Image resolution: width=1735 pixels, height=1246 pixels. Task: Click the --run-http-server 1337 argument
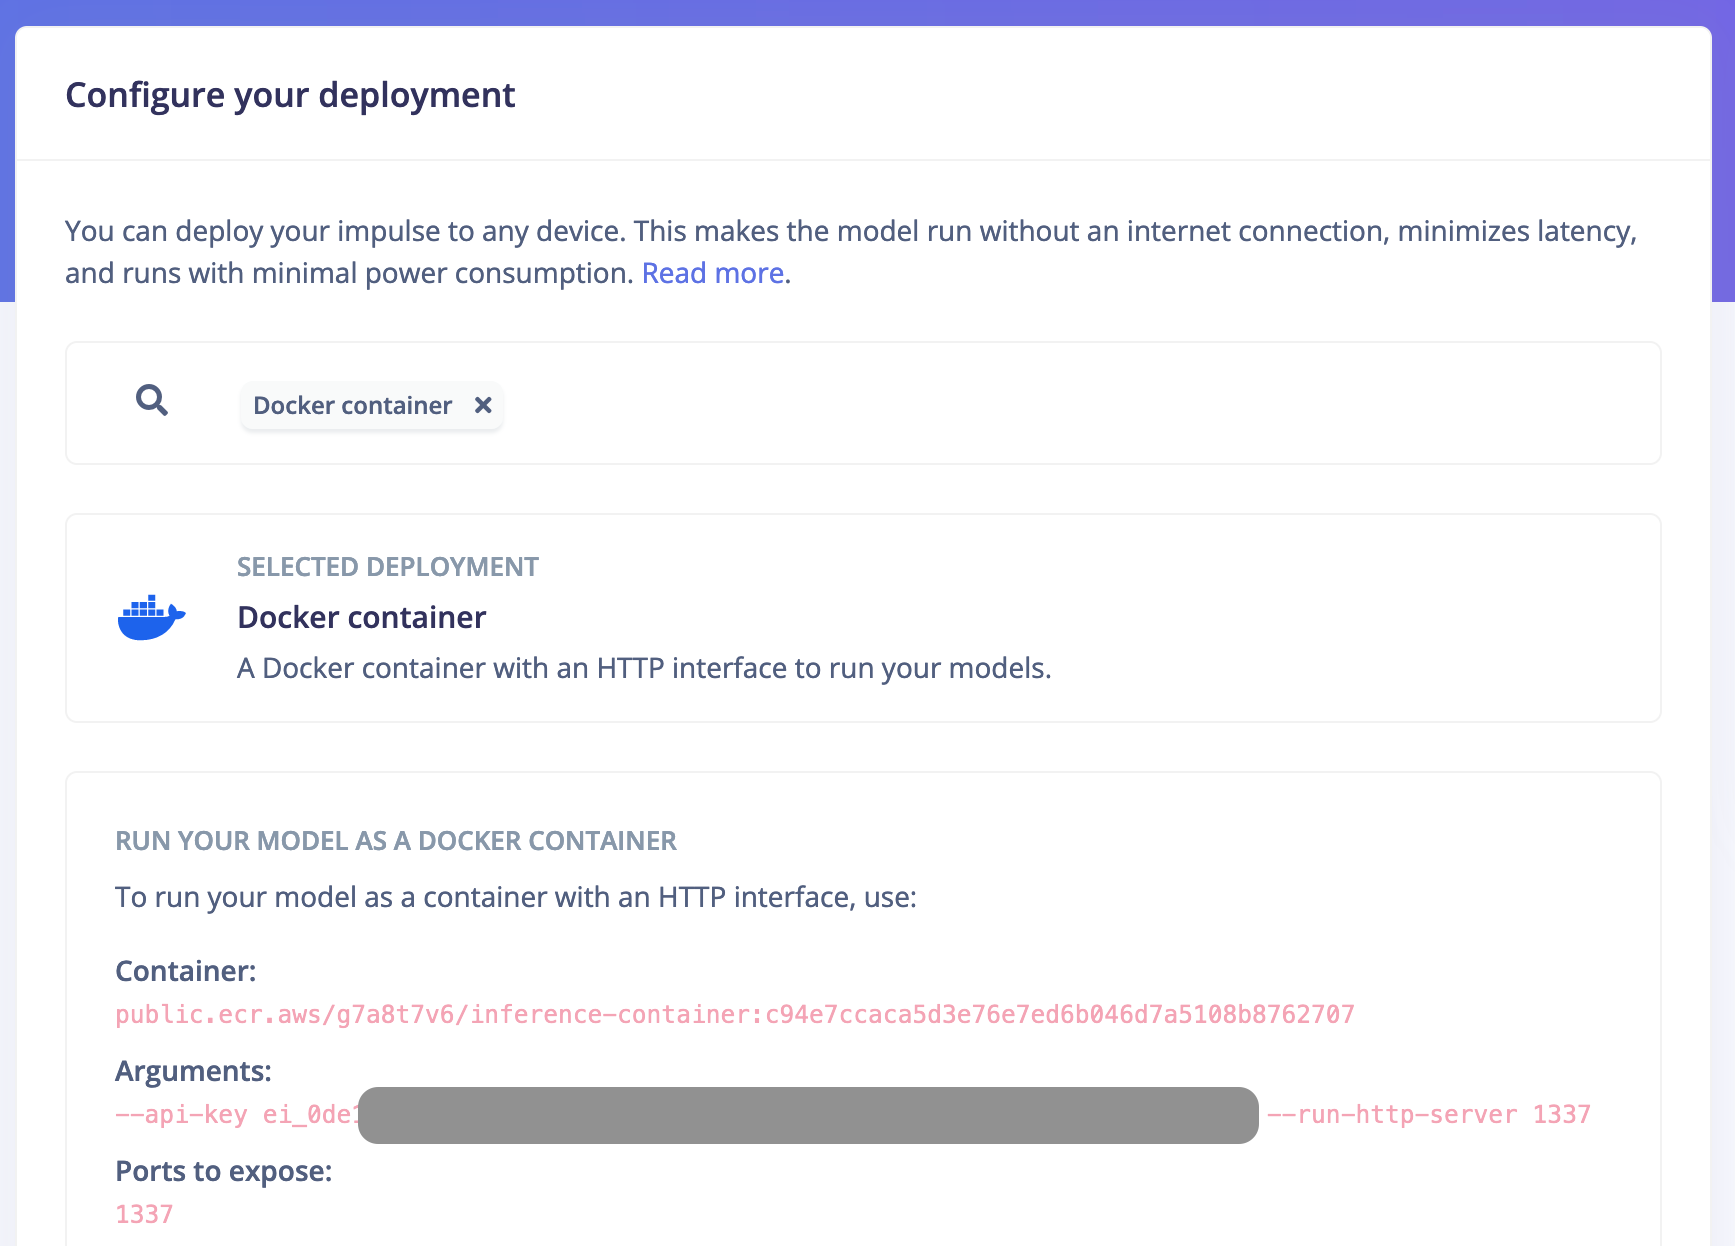[x=1429, y=1114]
